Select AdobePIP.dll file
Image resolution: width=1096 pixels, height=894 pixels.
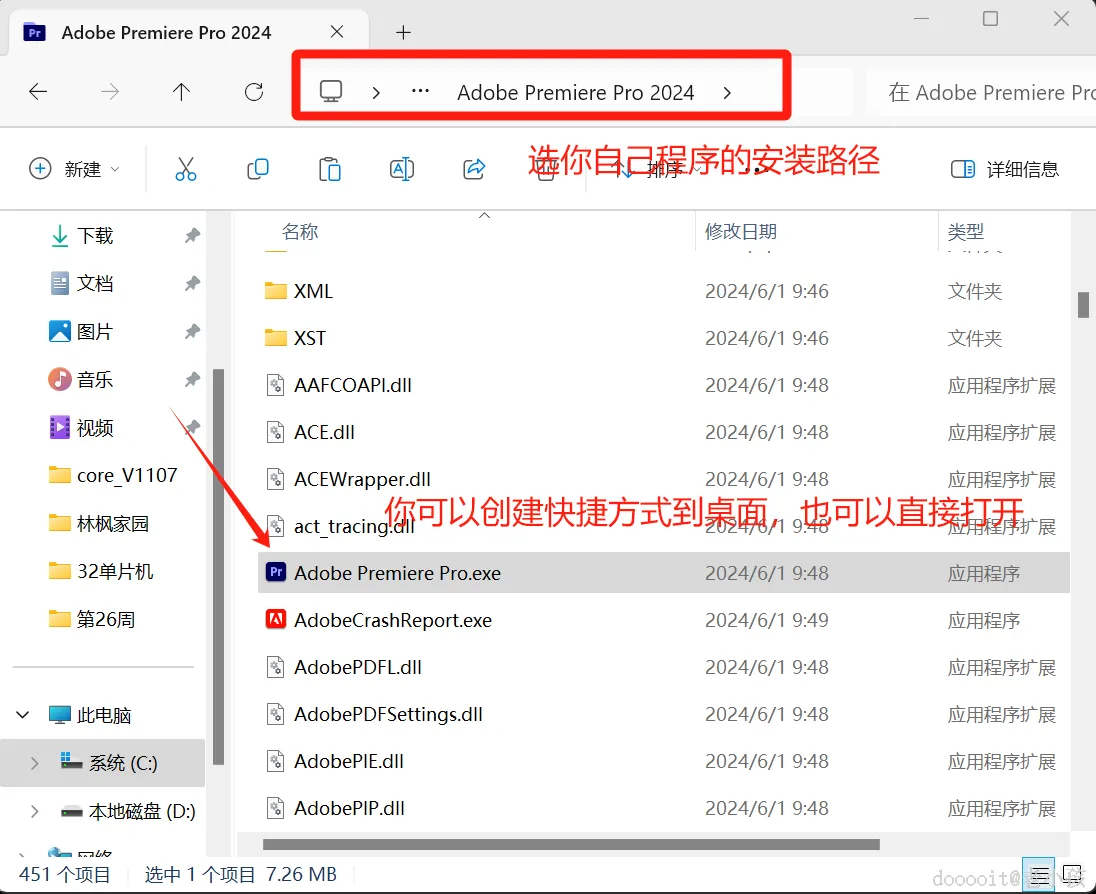pos(336,808)
